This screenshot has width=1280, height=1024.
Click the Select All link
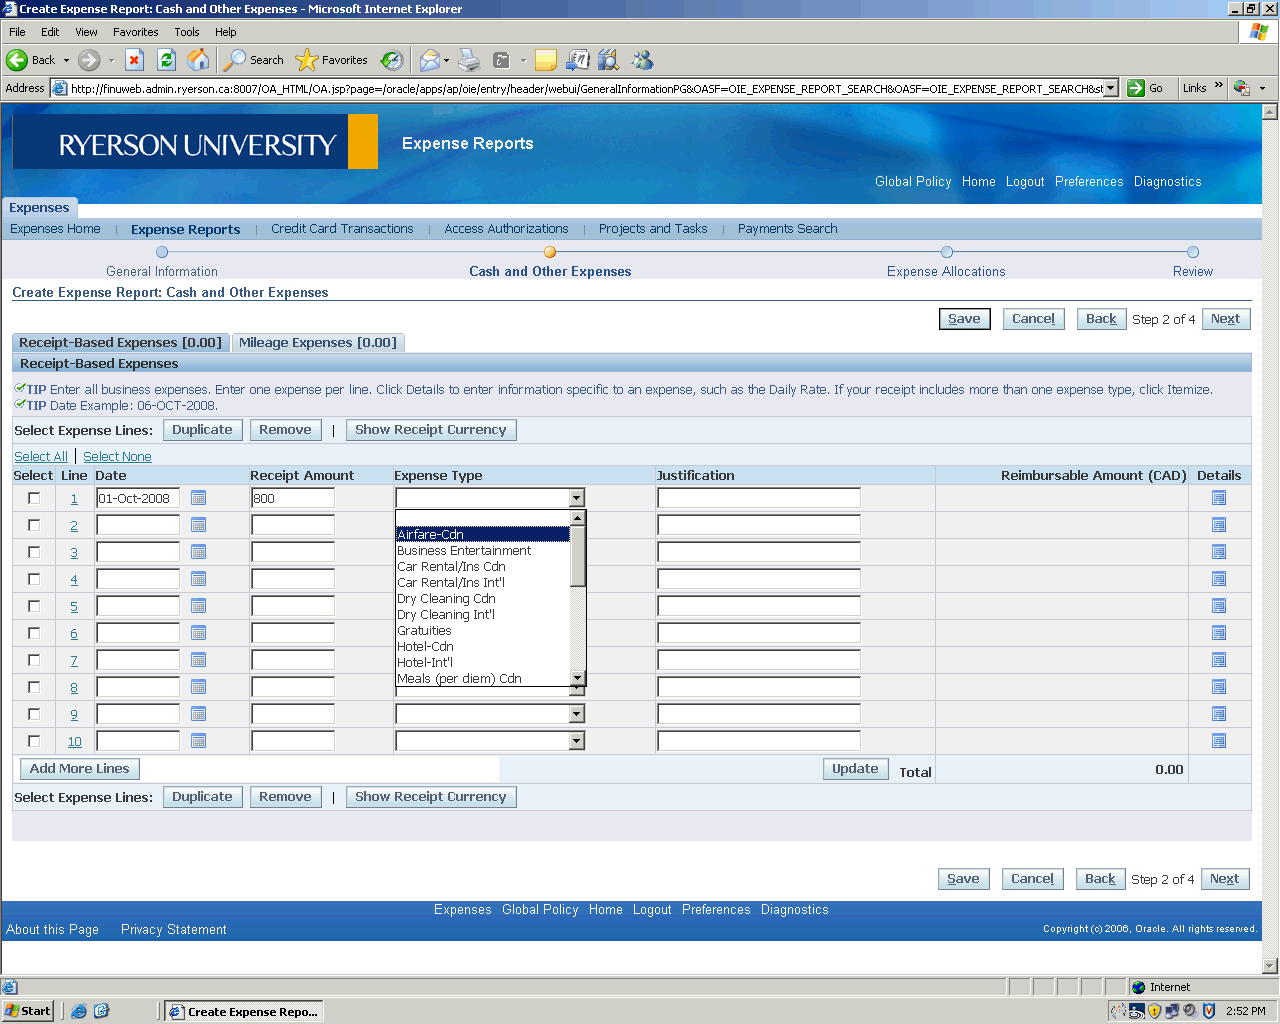tap(40, 457)
